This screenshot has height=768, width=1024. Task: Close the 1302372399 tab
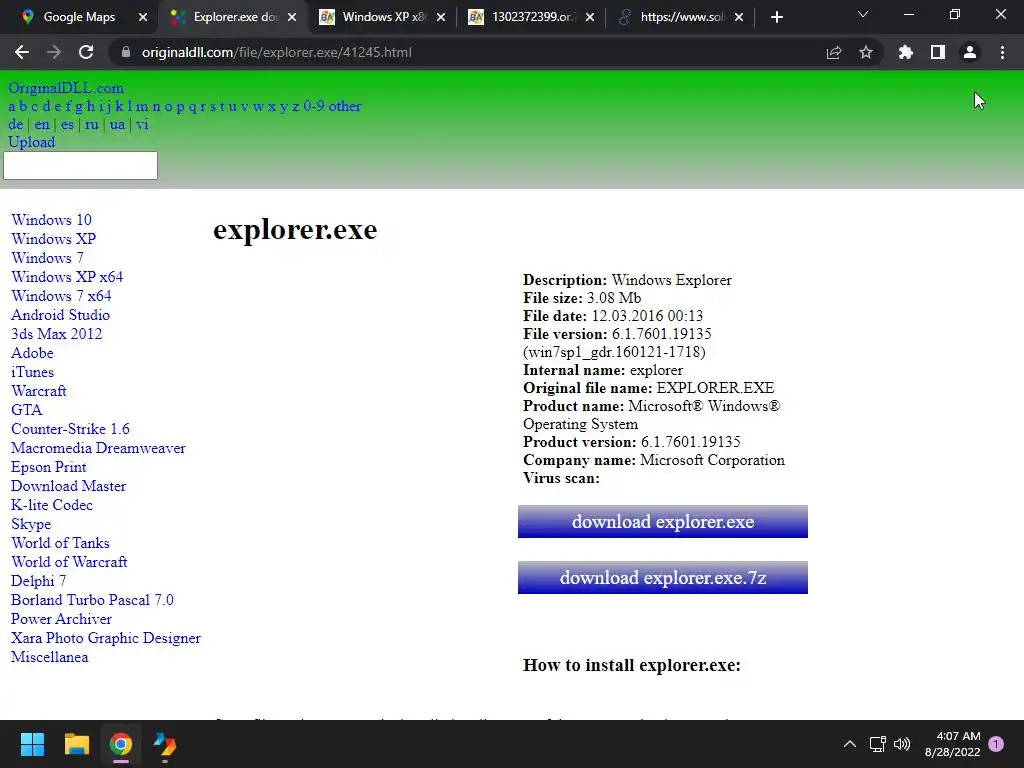click(590, 17)
